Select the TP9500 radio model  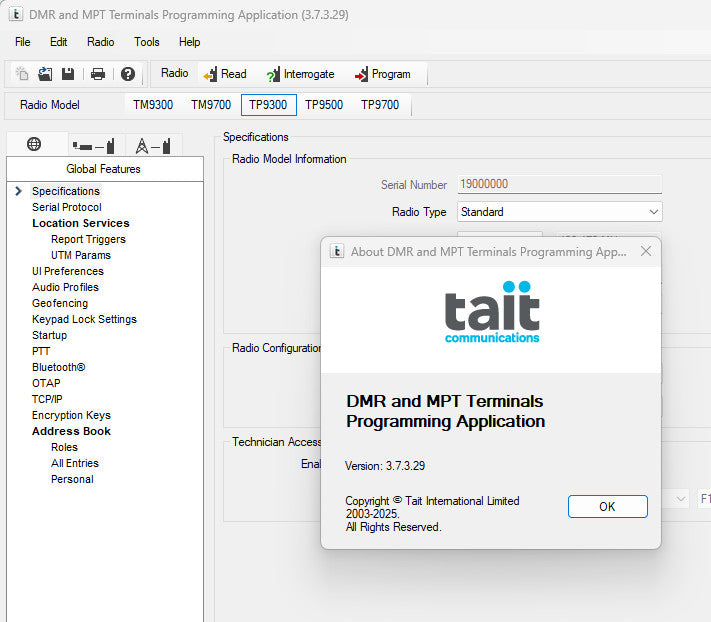pos(324,105)
